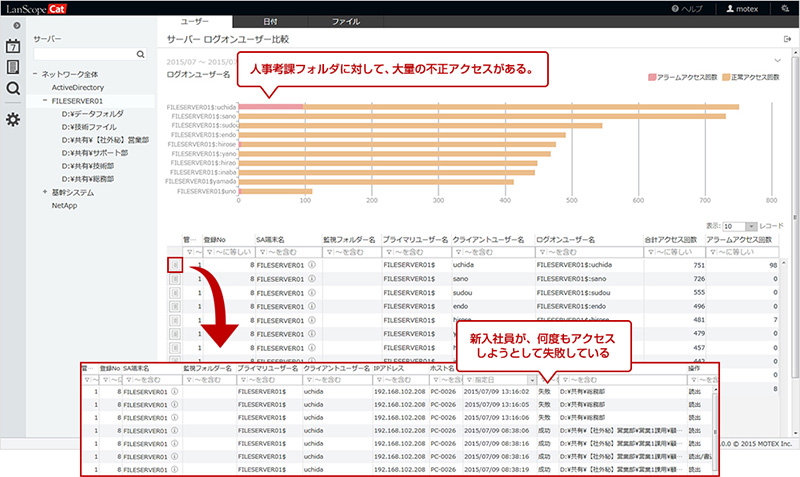Open the gear settings in the left sidebar
This screenshot has height=477, width=800.
tap(13, 119)
